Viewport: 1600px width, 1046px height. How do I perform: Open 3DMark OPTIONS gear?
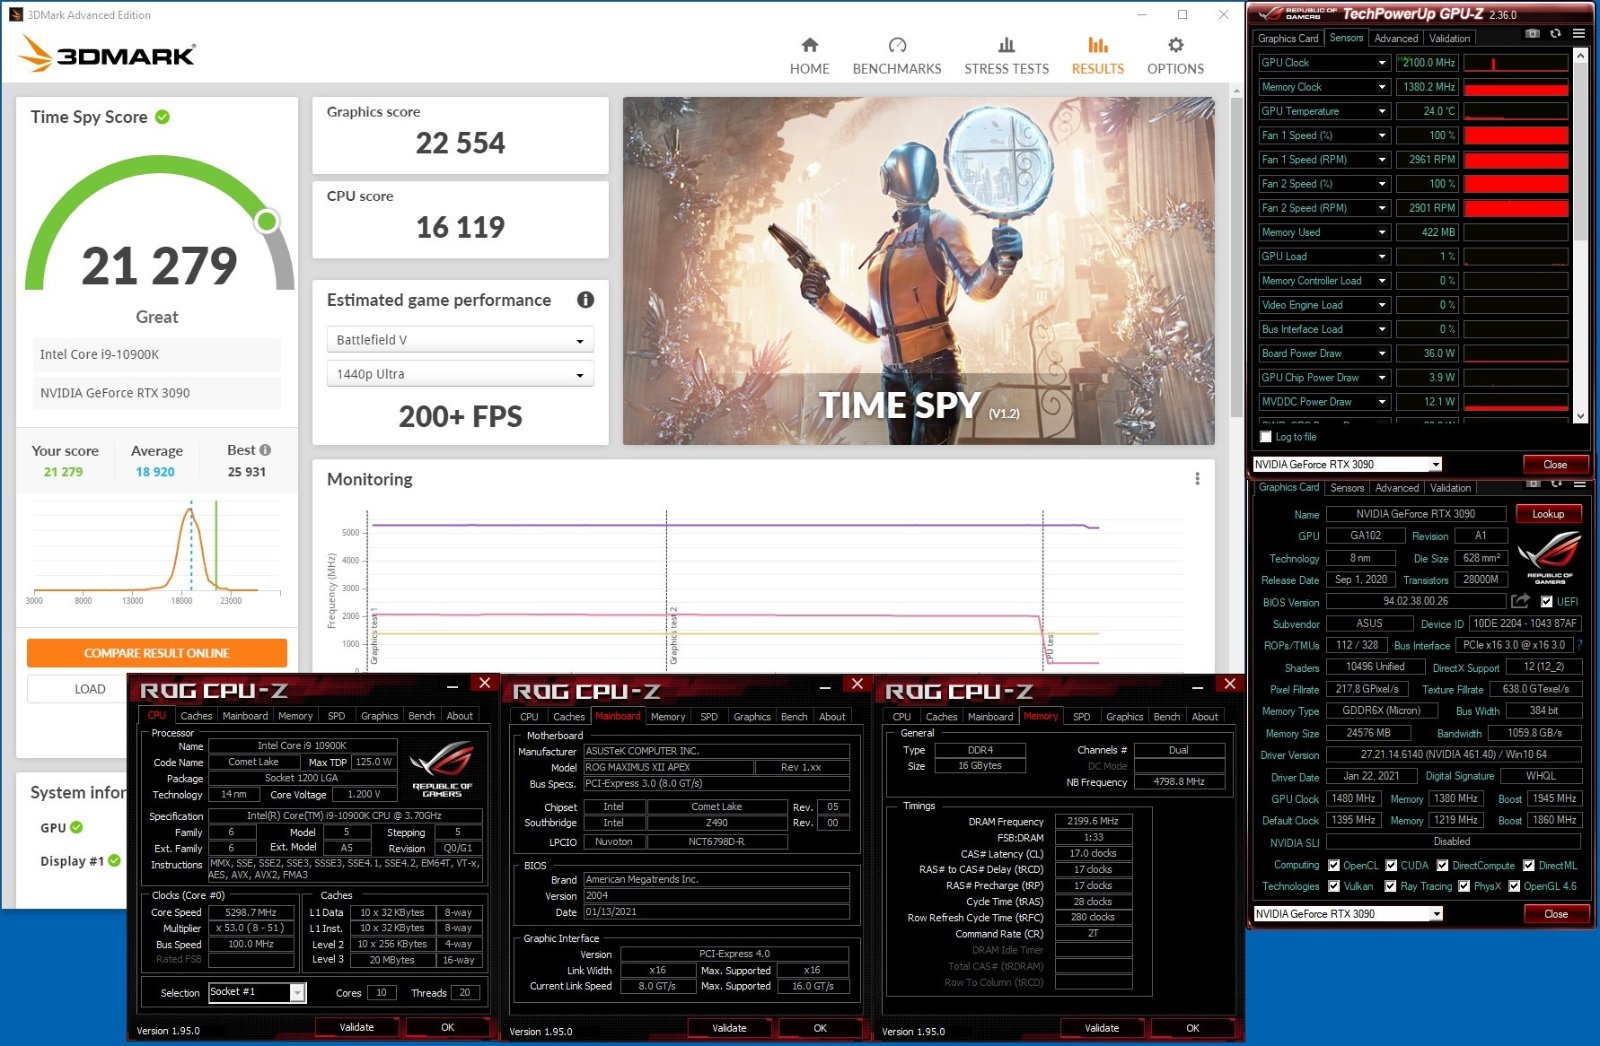tap(1176, 45)
